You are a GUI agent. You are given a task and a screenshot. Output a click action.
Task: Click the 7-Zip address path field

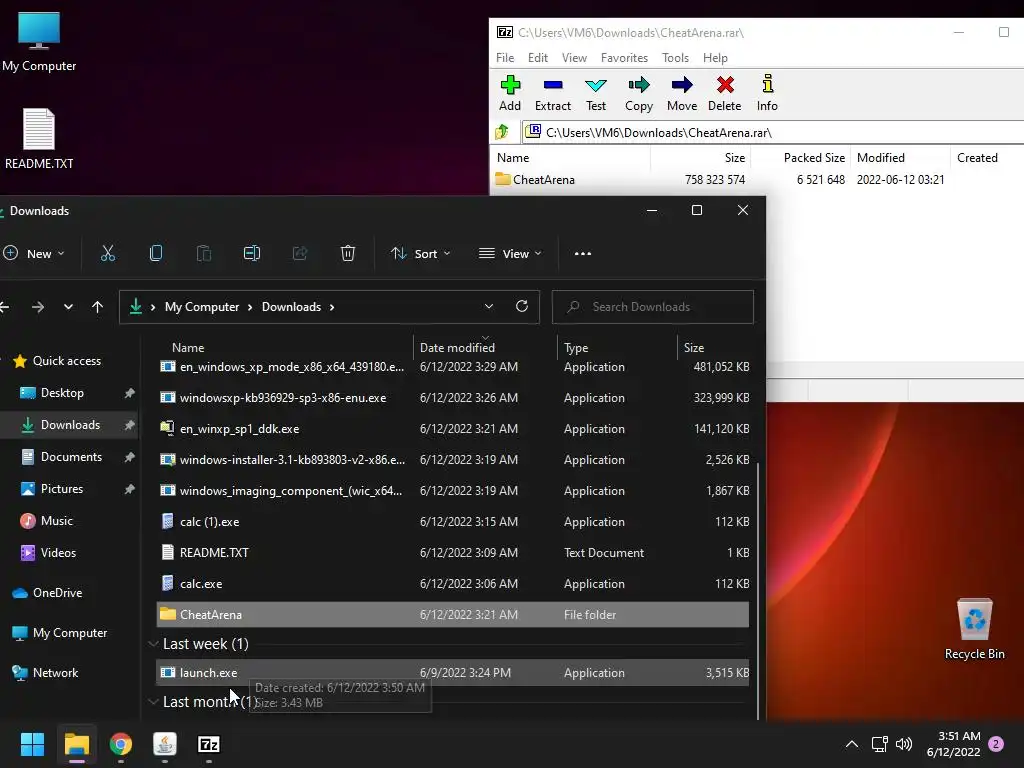click(x=773, y=132)
